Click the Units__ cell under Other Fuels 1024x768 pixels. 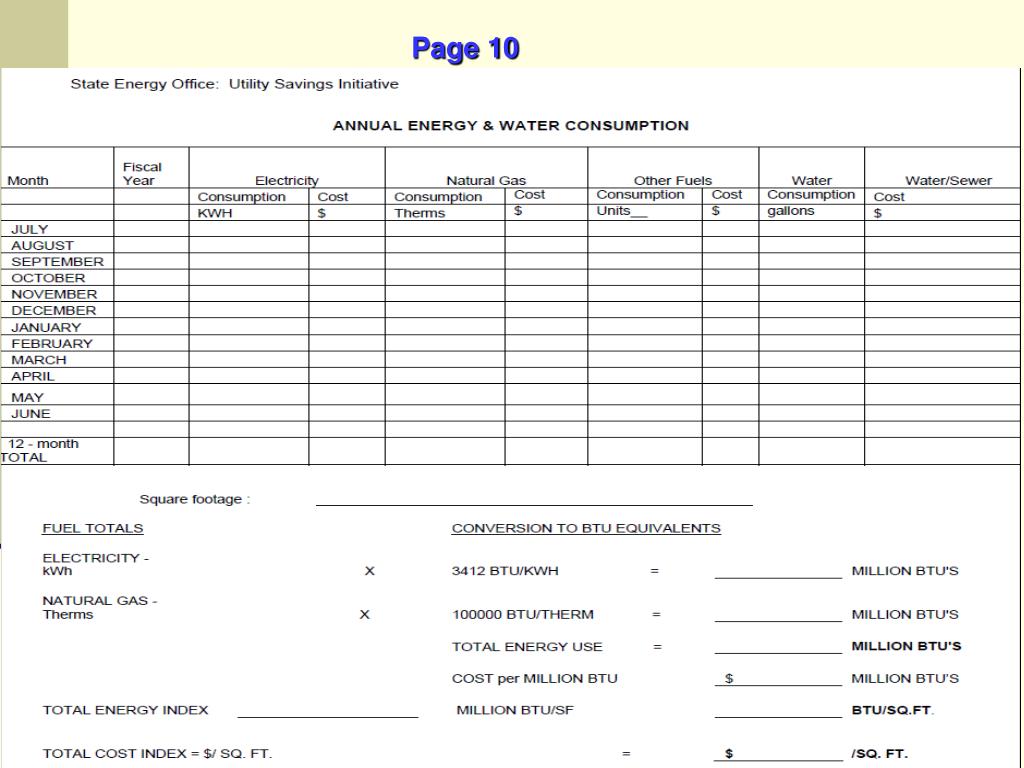622,211
